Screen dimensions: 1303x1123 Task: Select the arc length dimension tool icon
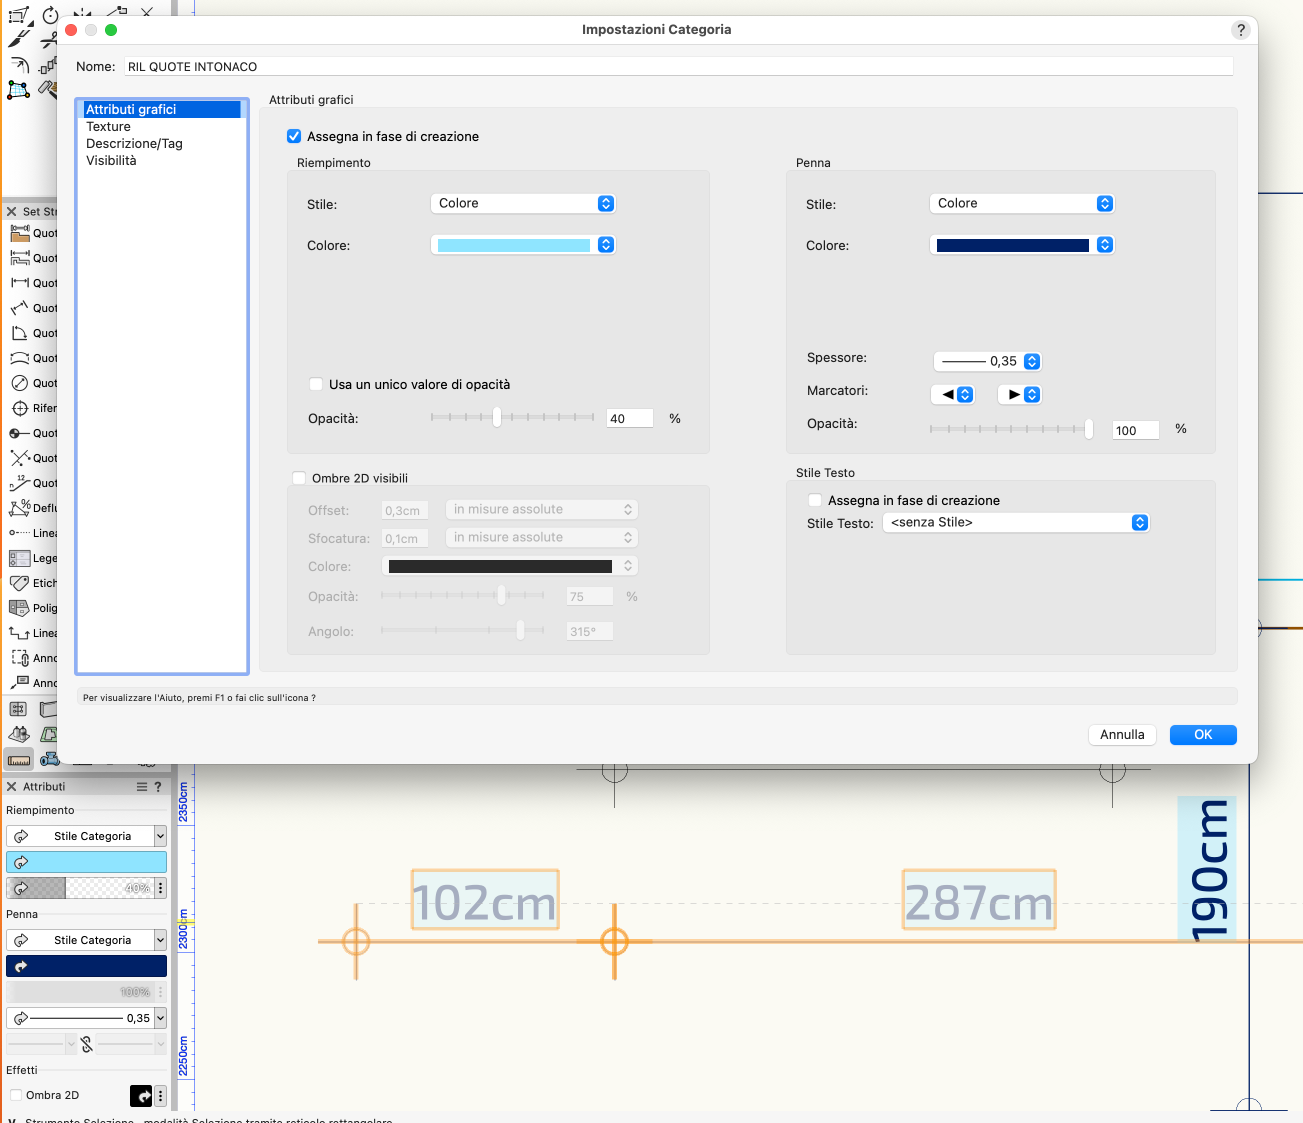pos(19,358)
